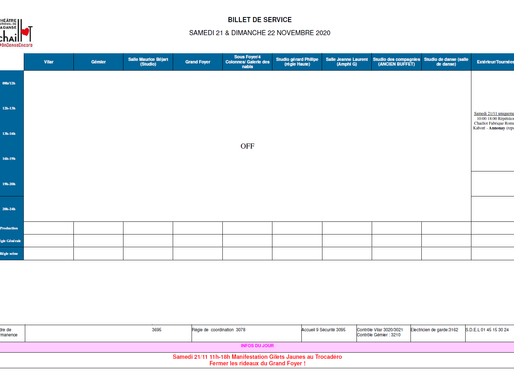The image size is (514, 386).
Task: Click the '12h-13h' time slot row label
Action: [x=9, y=108]
